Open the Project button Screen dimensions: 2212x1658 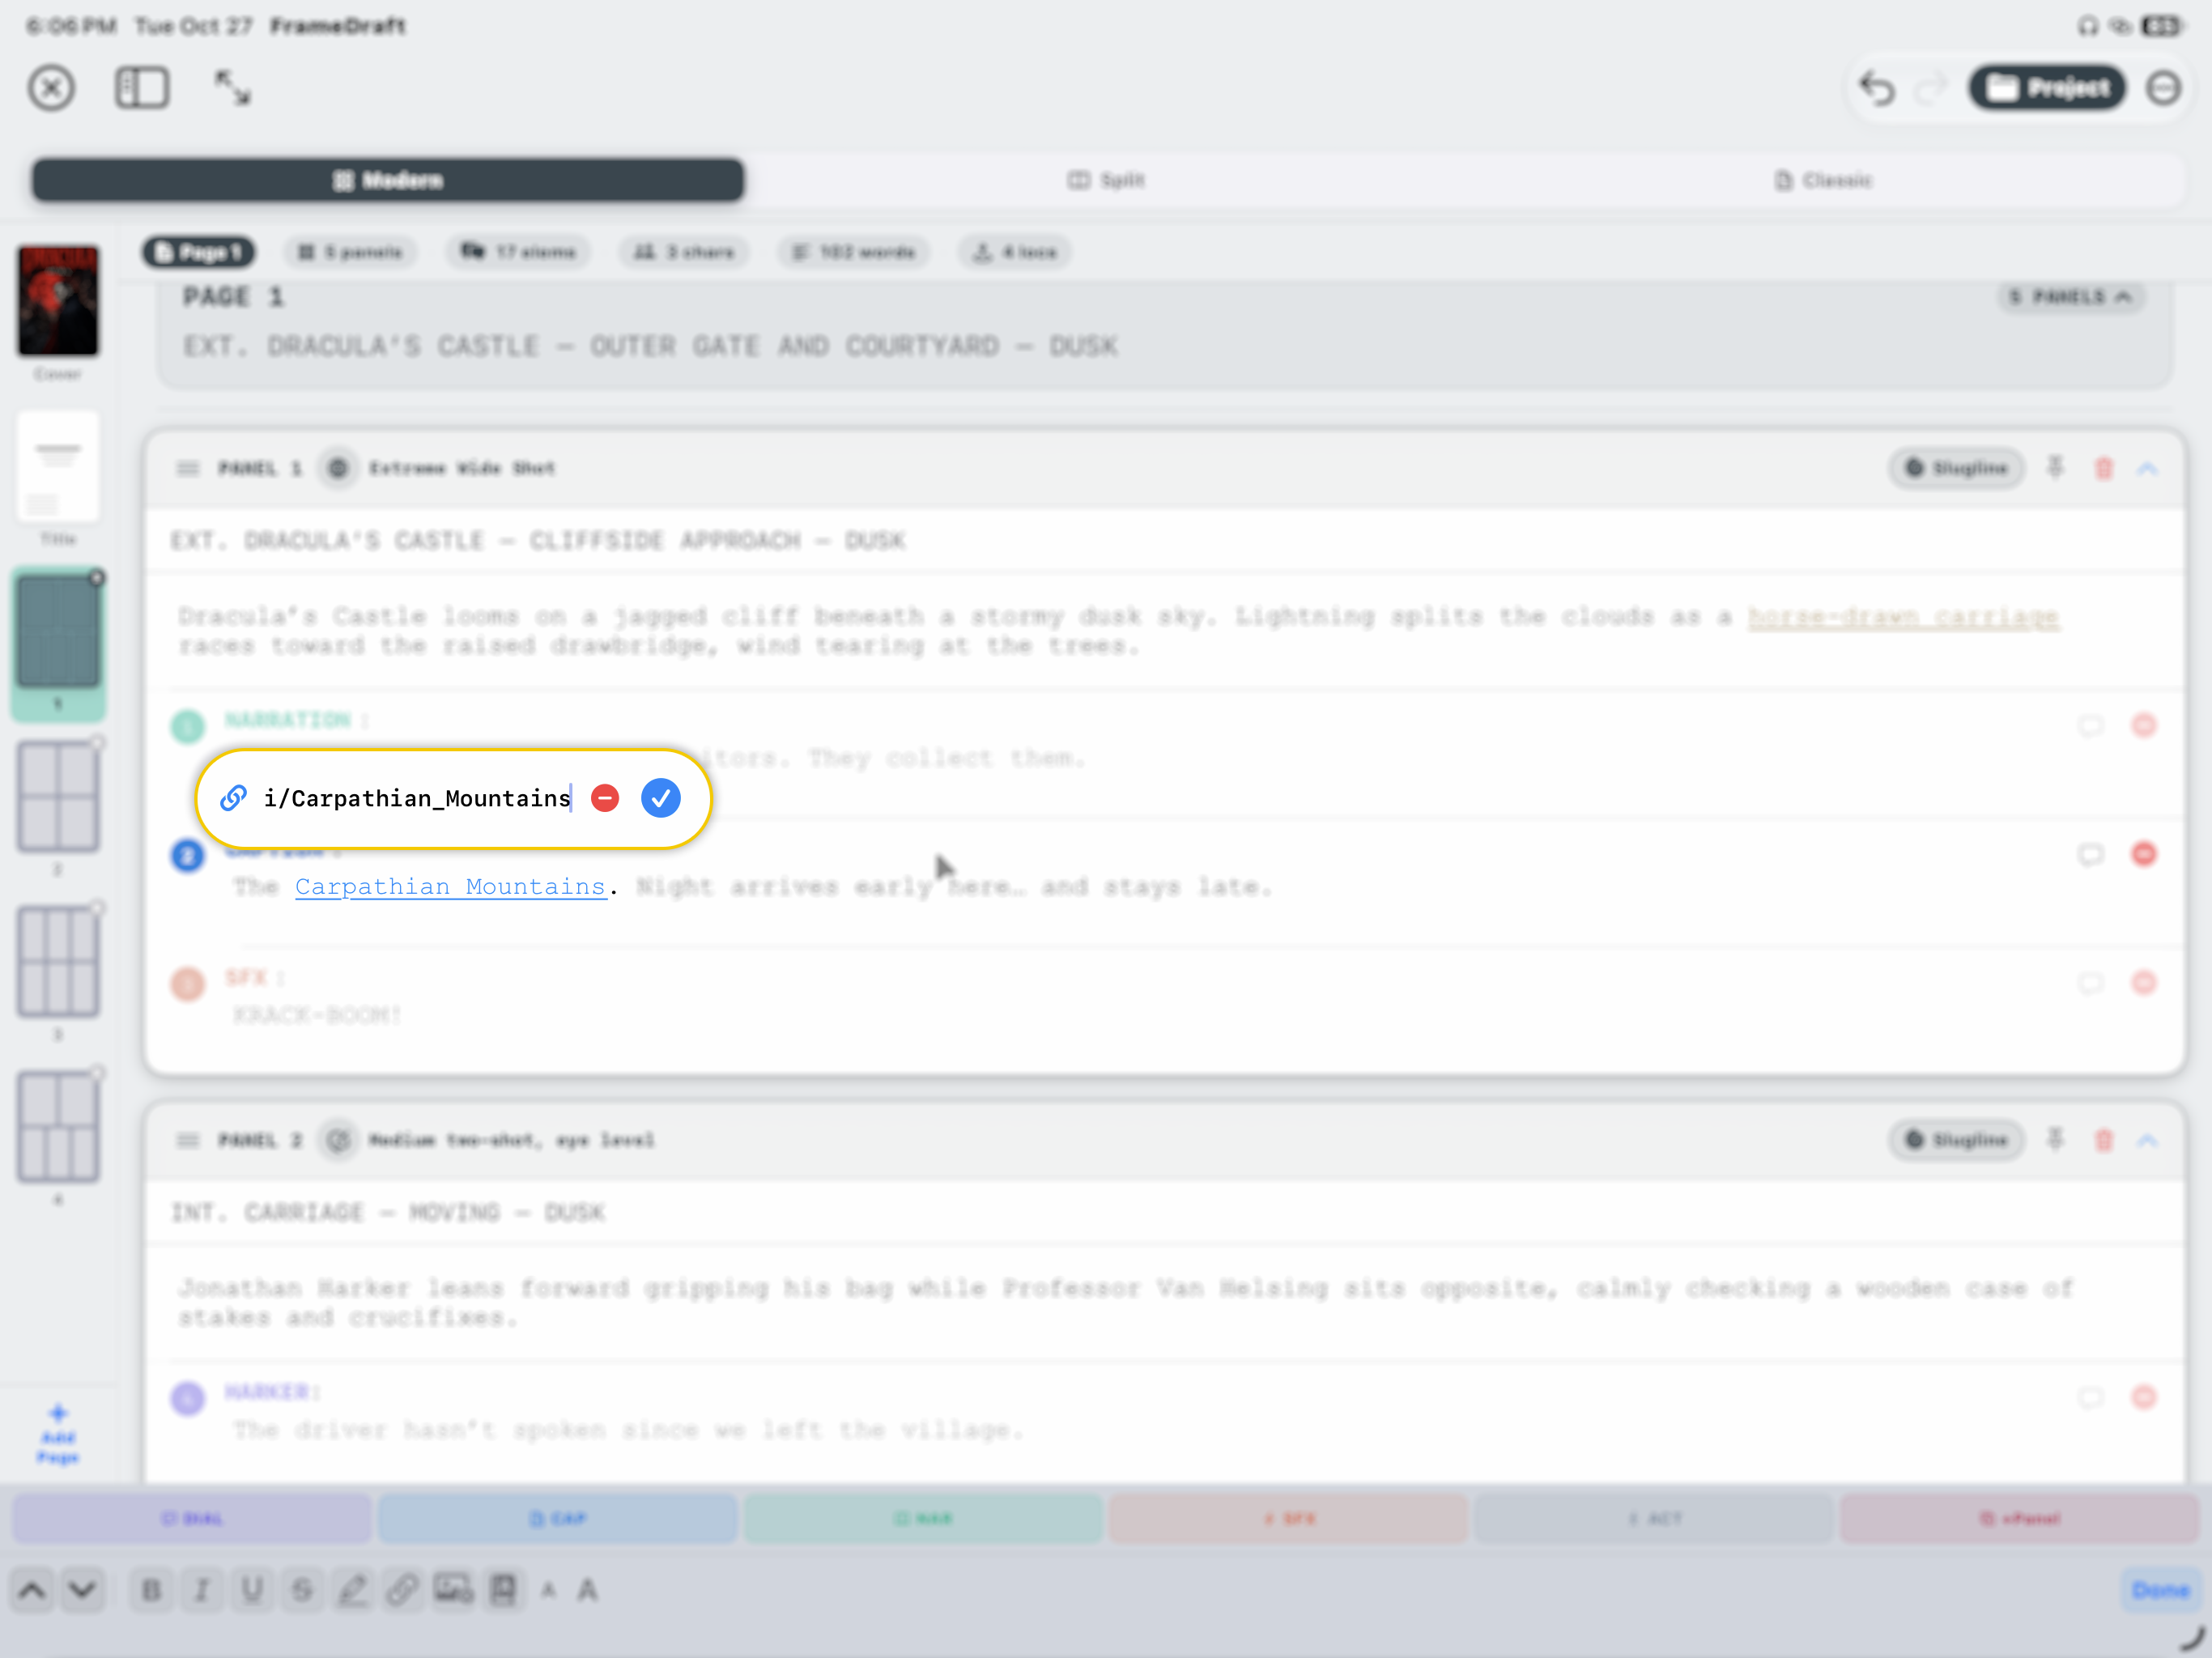pyautogui.click(x=2047, y=88)
